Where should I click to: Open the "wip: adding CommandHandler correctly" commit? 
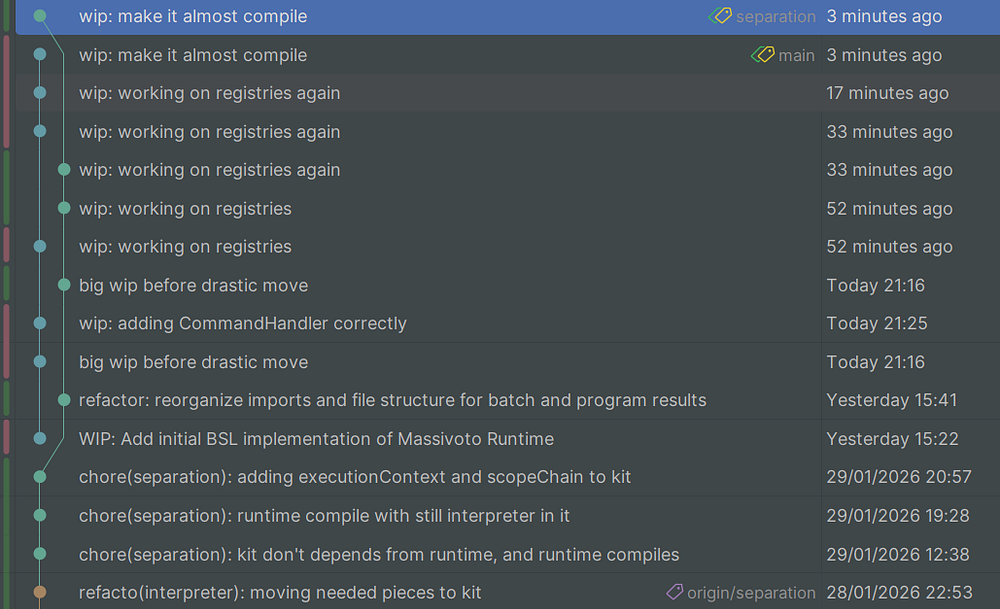click(243, 324)
